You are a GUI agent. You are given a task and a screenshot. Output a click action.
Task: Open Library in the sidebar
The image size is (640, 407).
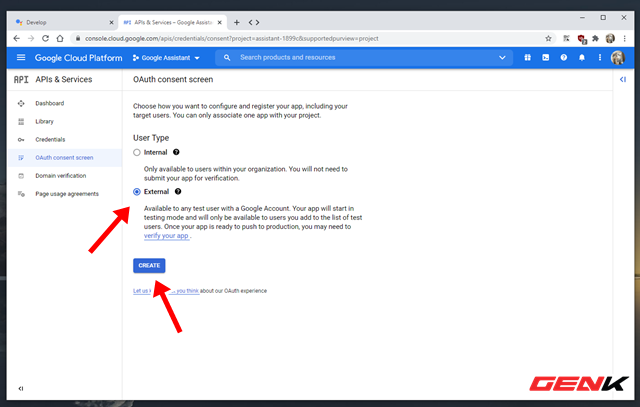coord(64,121)
